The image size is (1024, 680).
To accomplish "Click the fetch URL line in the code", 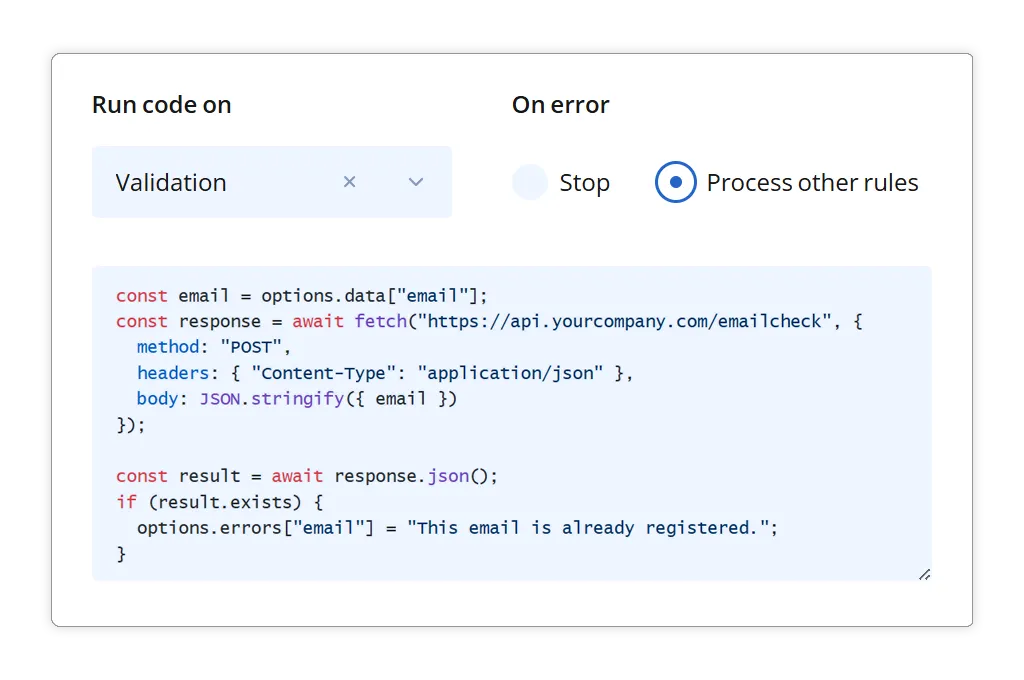I will [489, 321].
